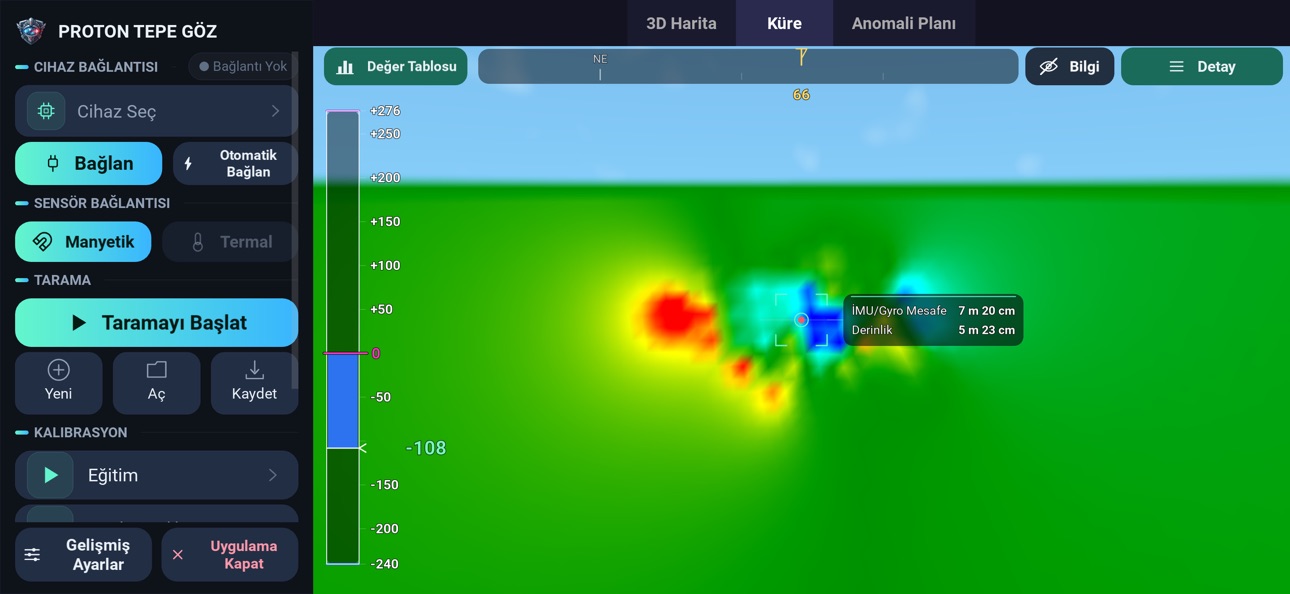Click the compass heading bar
Image resolution: width=1290 pixels, height=594 pixels.
[x=748, y=66]
